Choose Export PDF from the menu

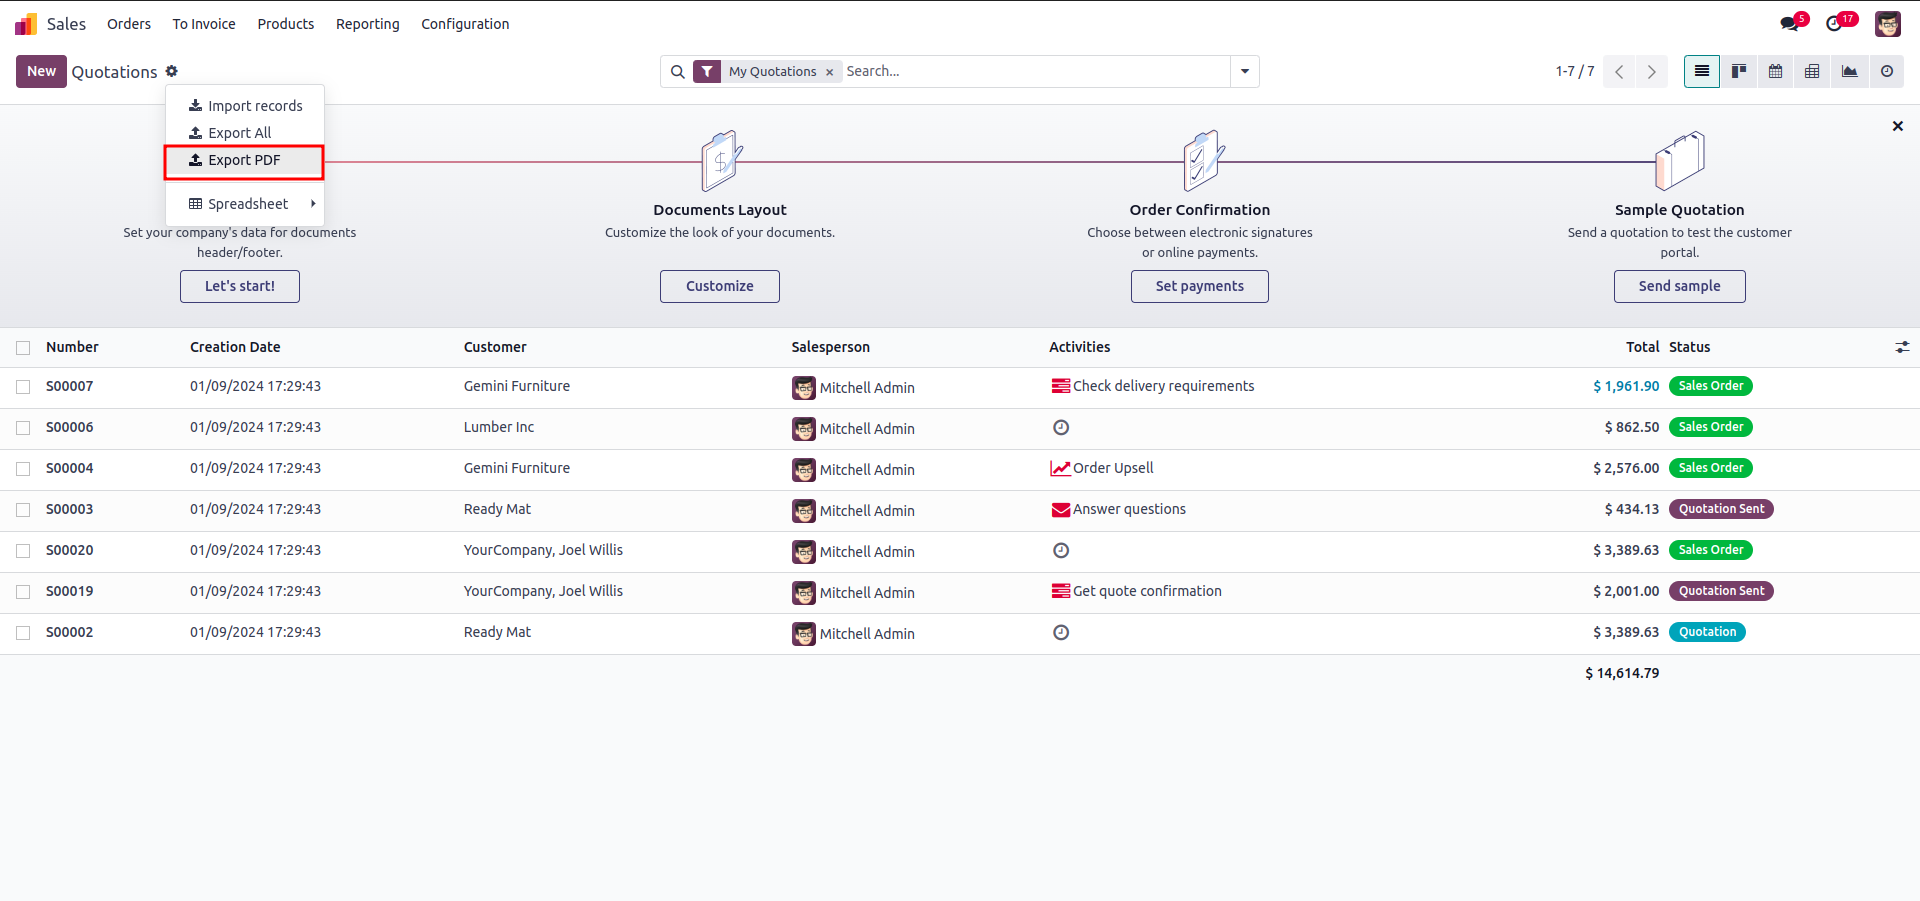tap(244, 160)
